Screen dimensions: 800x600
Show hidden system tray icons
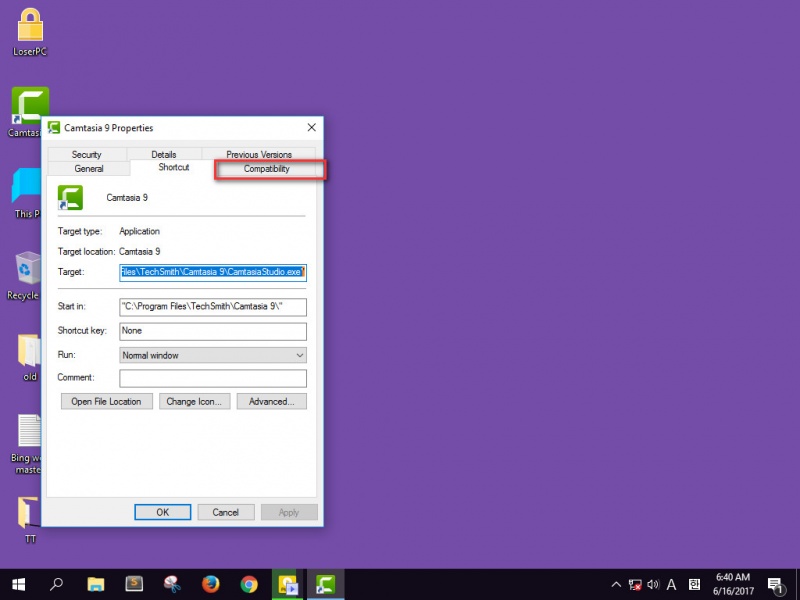pos(616,585)
